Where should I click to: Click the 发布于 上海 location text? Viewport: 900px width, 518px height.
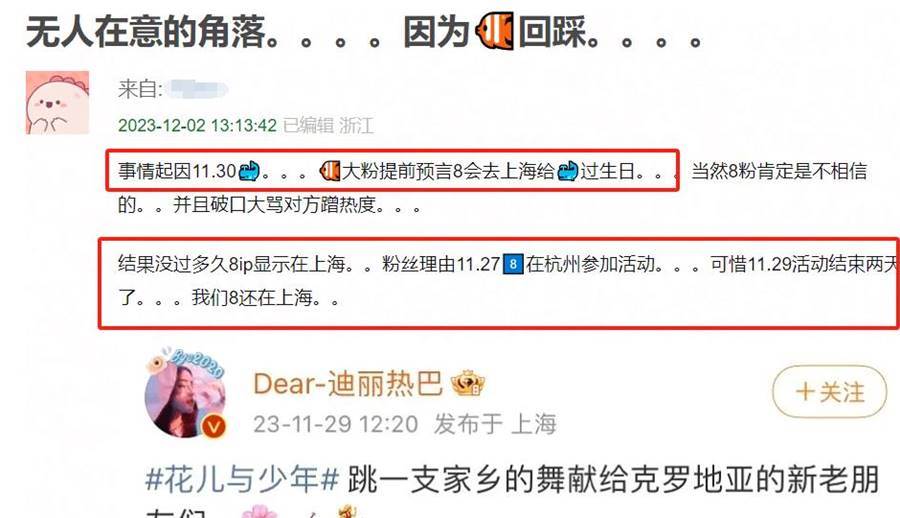click(495, 424)
